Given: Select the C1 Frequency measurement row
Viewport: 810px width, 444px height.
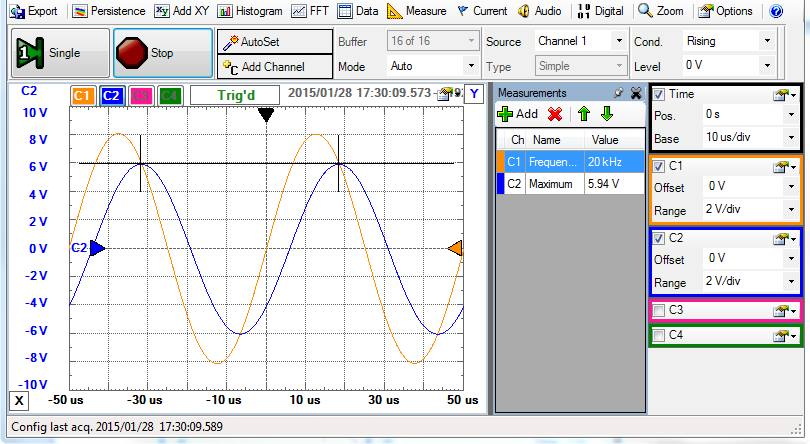Looking at the screenshot, I should click(x=571, y=162).
